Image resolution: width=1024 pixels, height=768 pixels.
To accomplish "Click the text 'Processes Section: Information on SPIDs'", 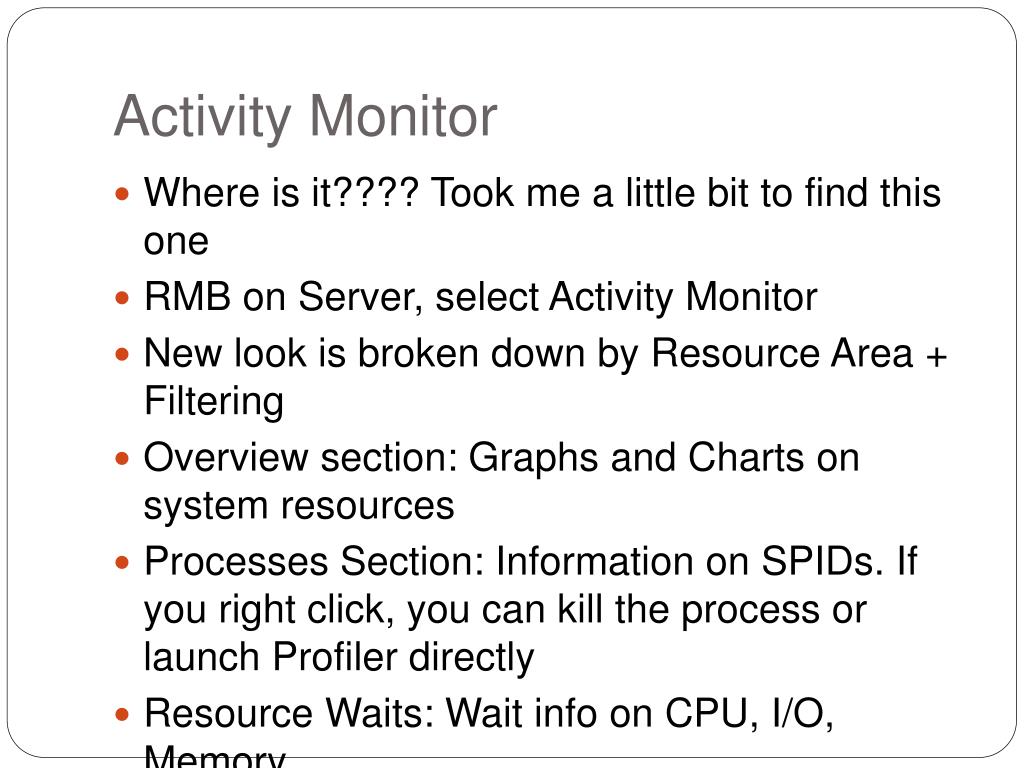I will [x=509, y=561].
